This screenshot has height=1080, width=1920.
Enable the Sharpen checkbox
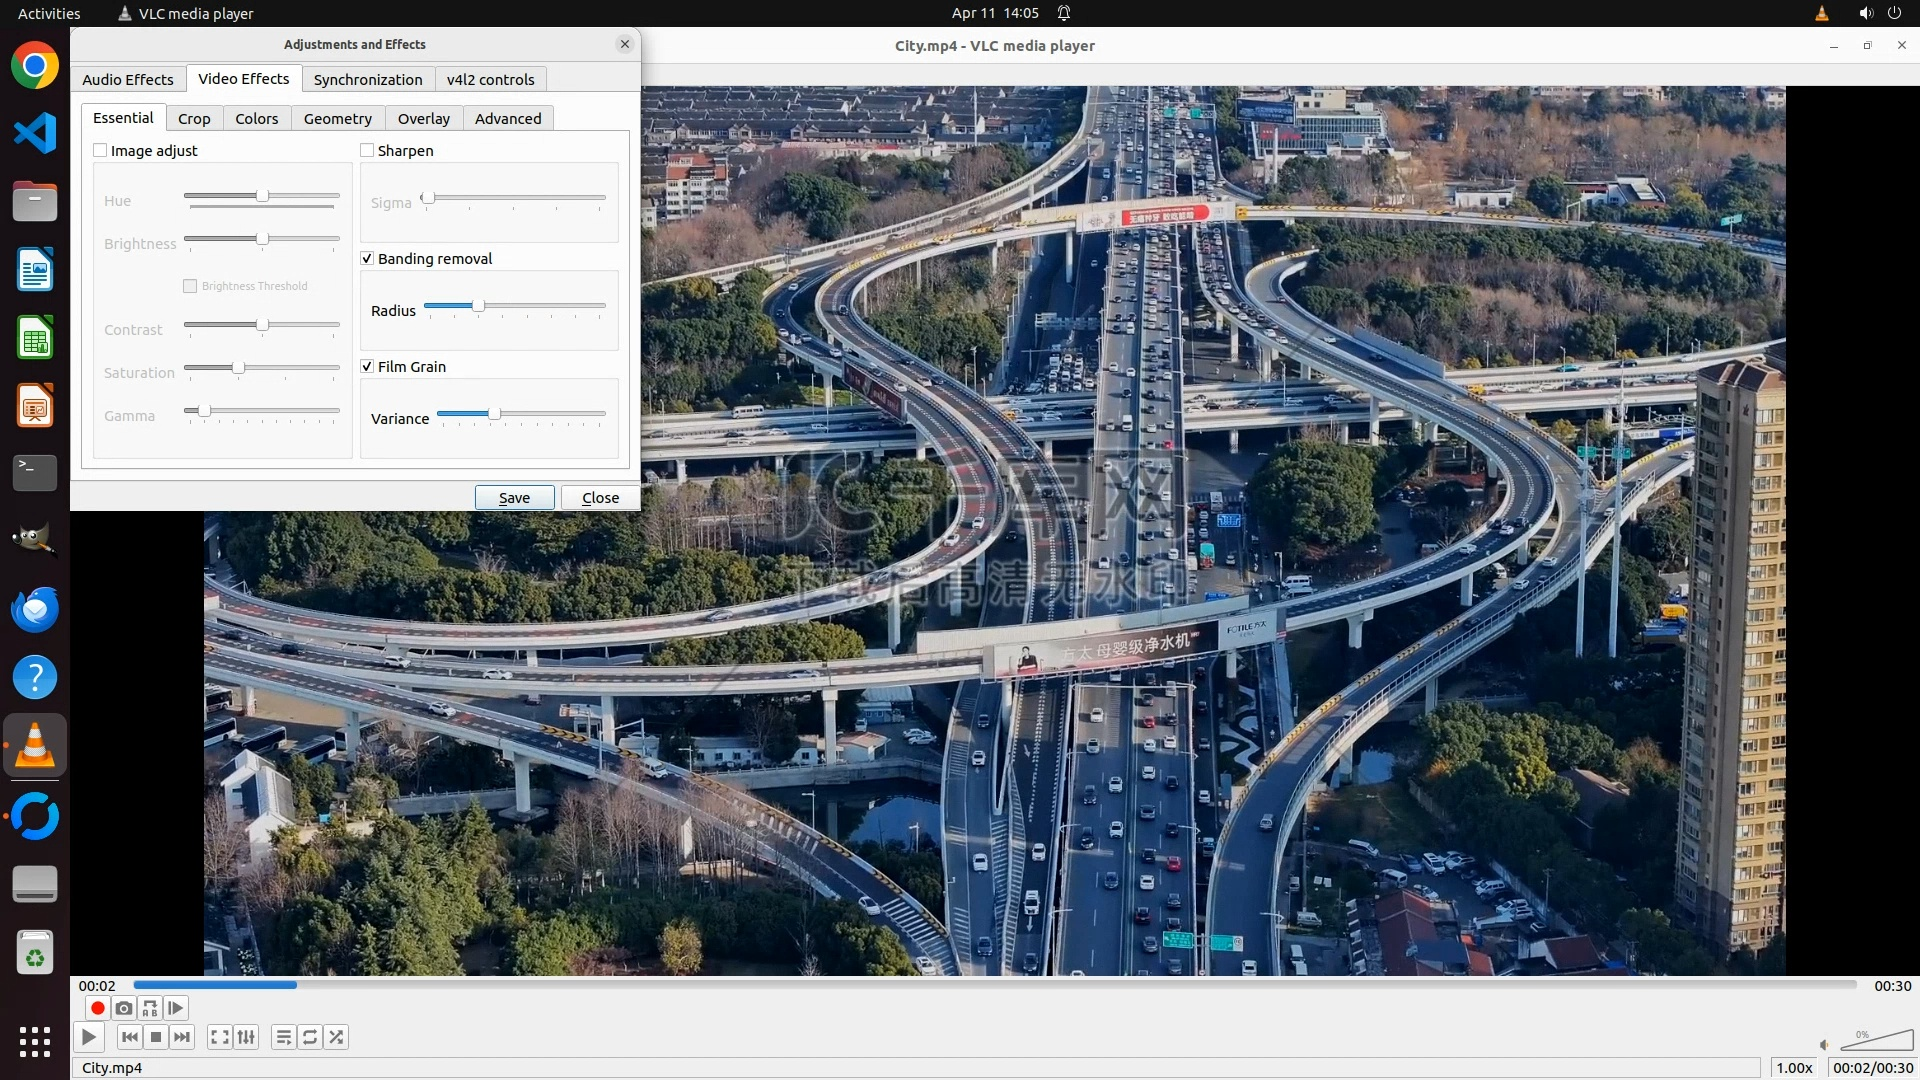pos(367,151)
